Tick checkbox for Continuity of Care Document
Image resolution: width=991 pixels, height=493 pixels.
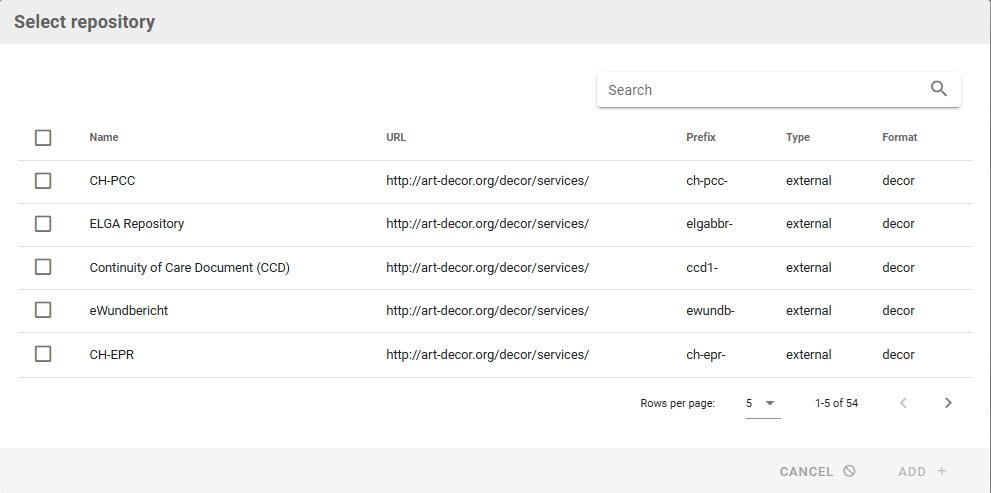pyautogui.click(x=43, y=267)
